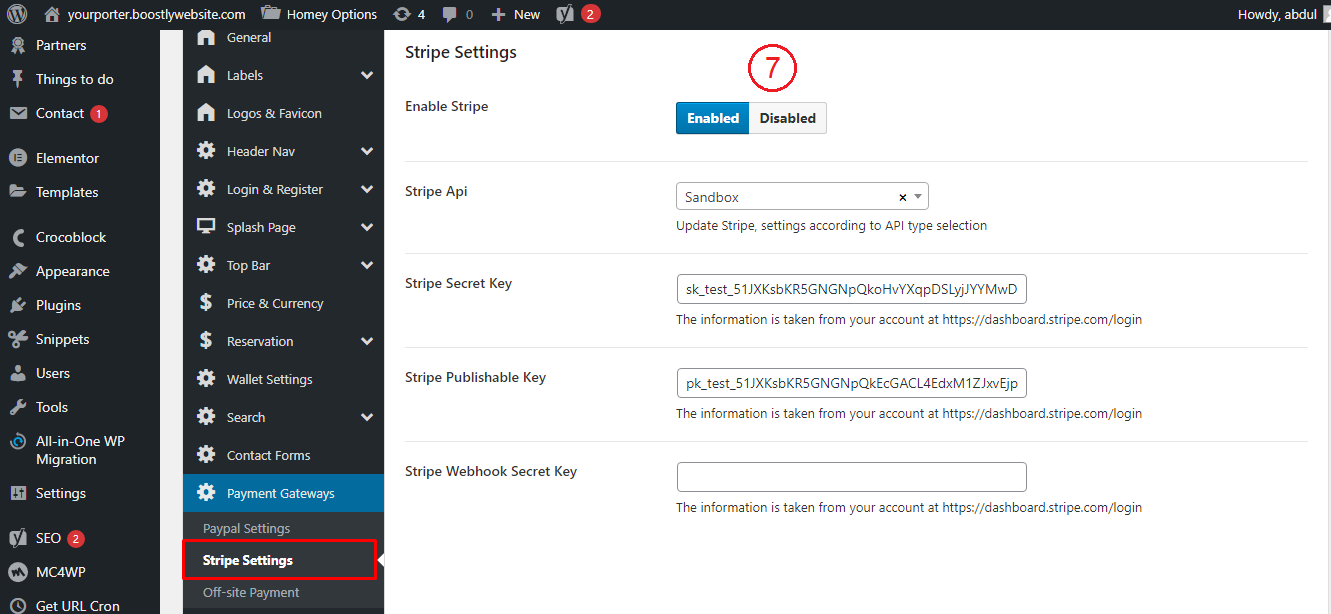Click the MC4WP sidebar icon

18,572
